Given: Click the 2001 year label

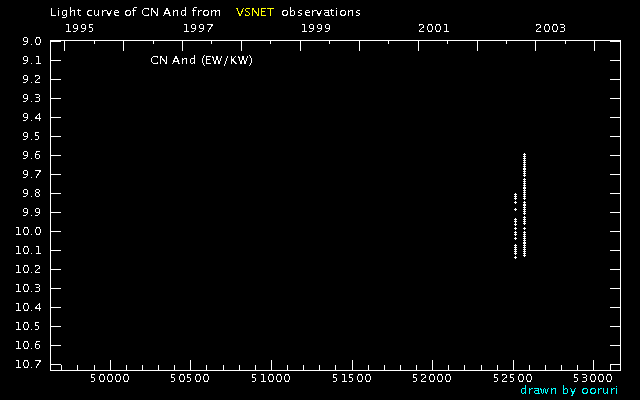Looking at the screenshot, I should tap(433, 27).
